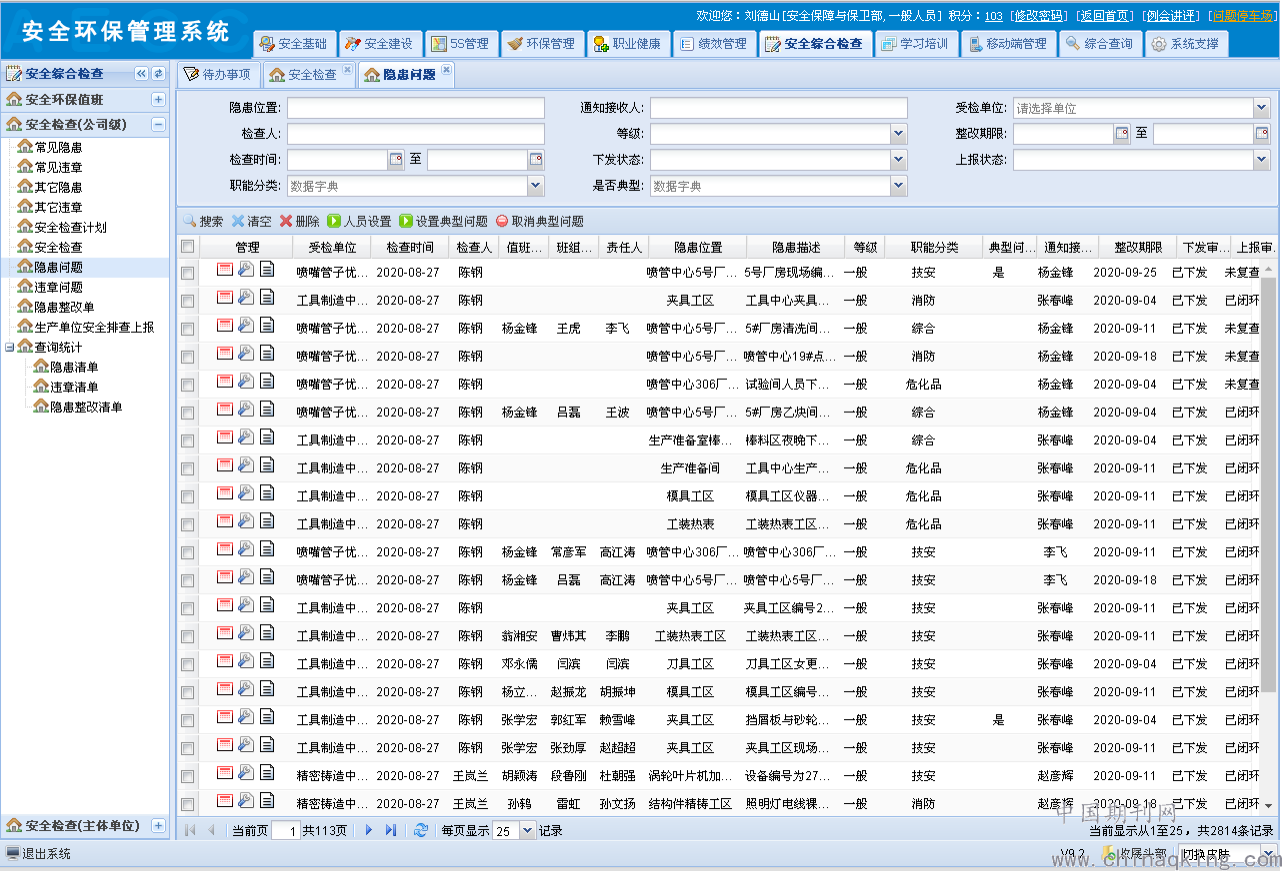Collapse the 安全检查(公司级) sidebar panel
Image resolution: width=1282 pixels, height=871 pixels.
point(158,125)
